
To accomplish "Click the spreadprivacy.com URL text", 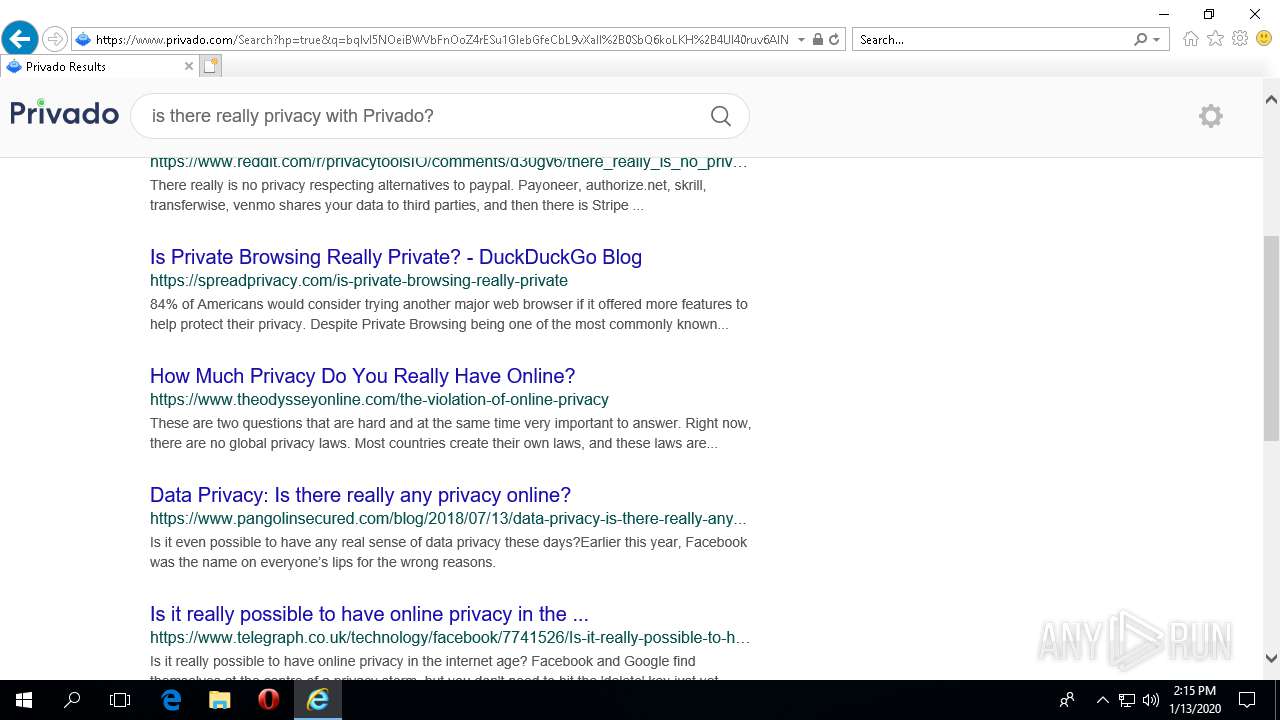I will pyautogui.click(x=359, y=281).
